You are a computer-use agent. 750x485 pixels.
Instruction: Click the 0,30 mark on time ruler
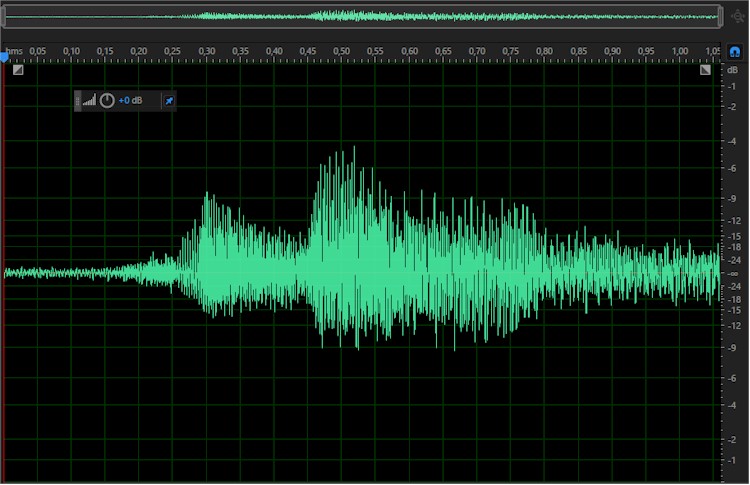(207, 51)
